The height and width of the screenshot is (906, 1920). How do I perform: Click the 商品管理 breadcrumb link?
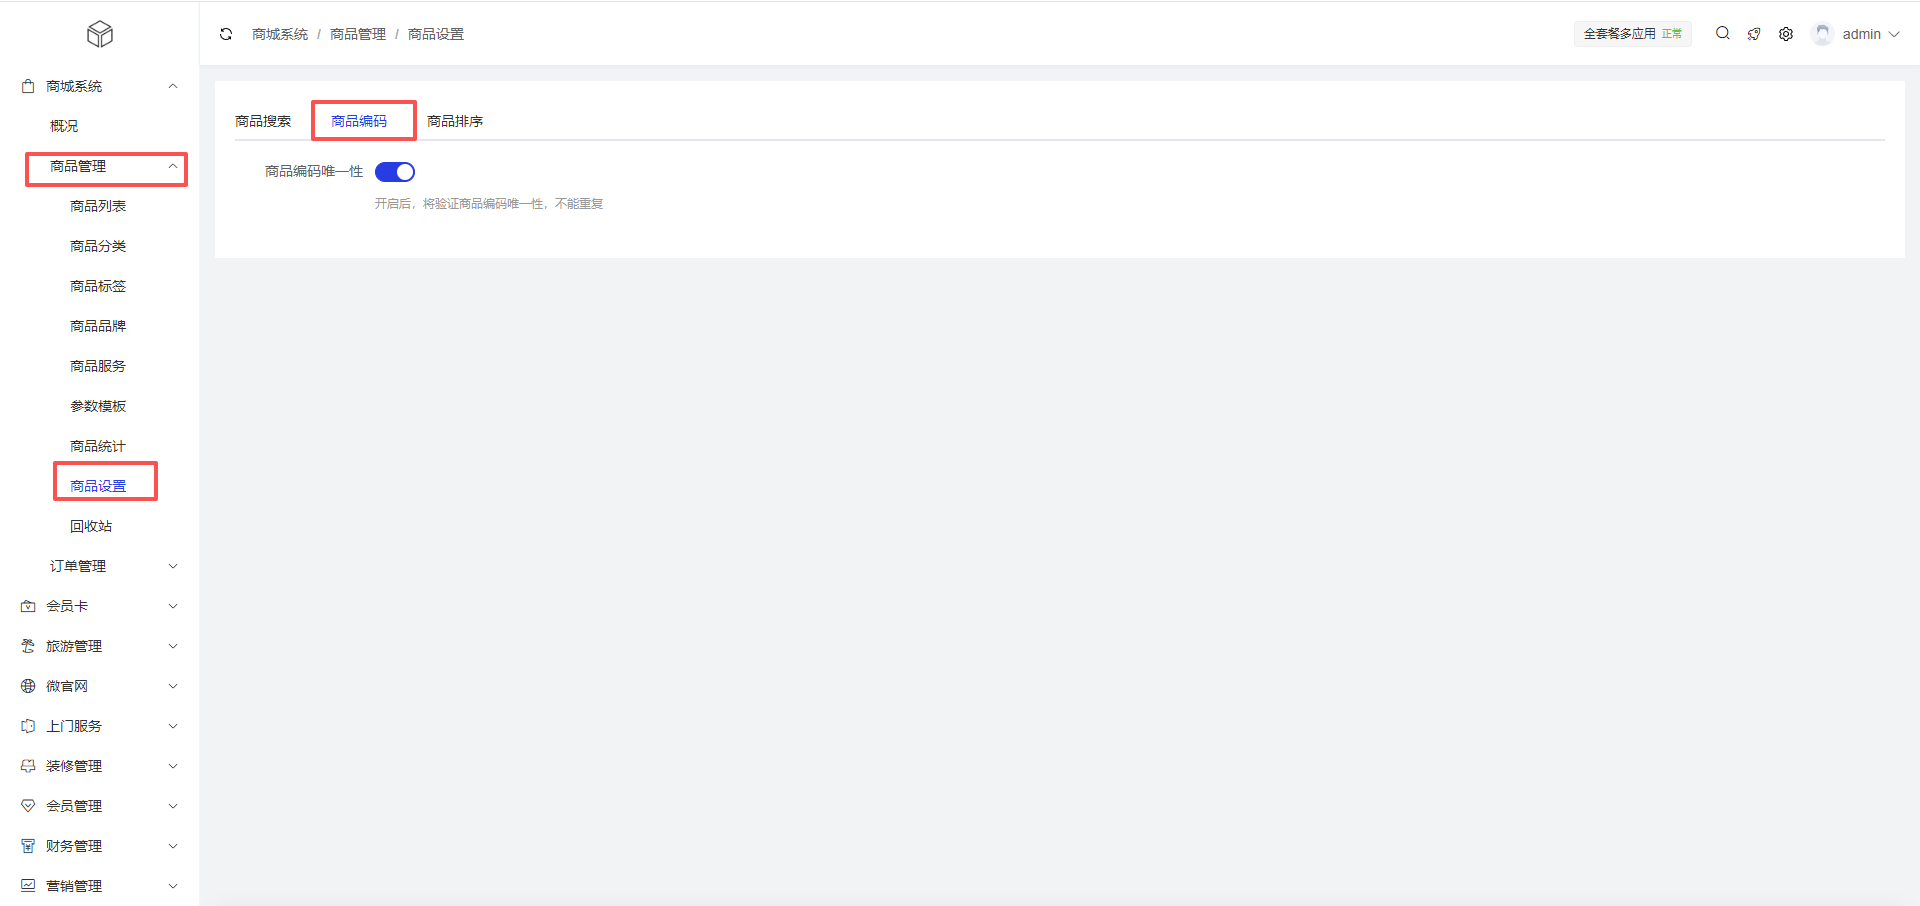358,34
